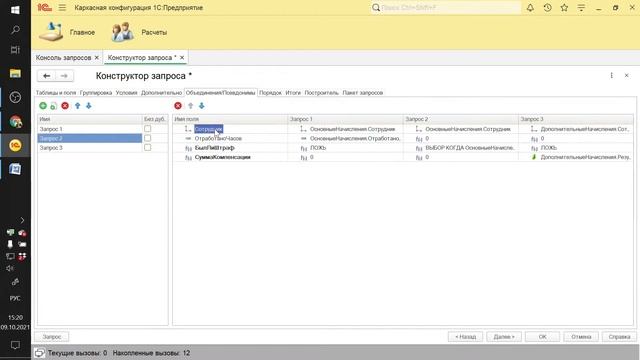Expand the hidden tray icons chevron
Screen dimensions: 640x360
click(x=22, y=220)
